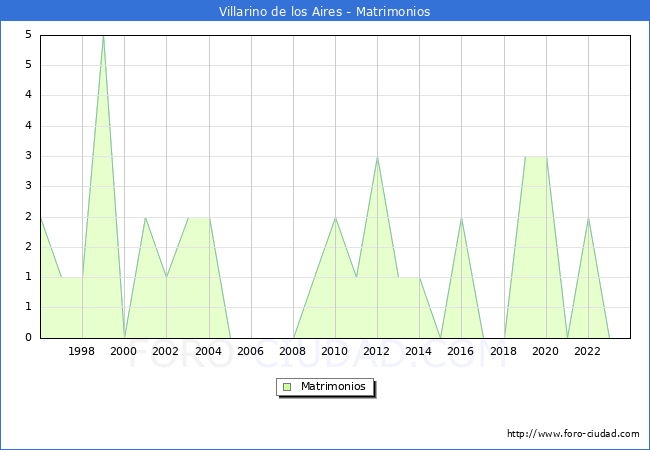Click the 2001 peak data point
Viewport: 650px width, 450px height.
pyautogui.click(x=145, y=218)
